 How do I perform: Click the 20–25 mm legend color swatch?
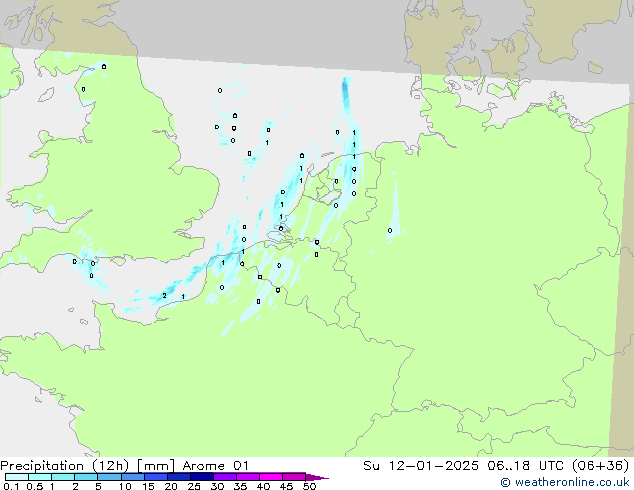pos(178,477)
